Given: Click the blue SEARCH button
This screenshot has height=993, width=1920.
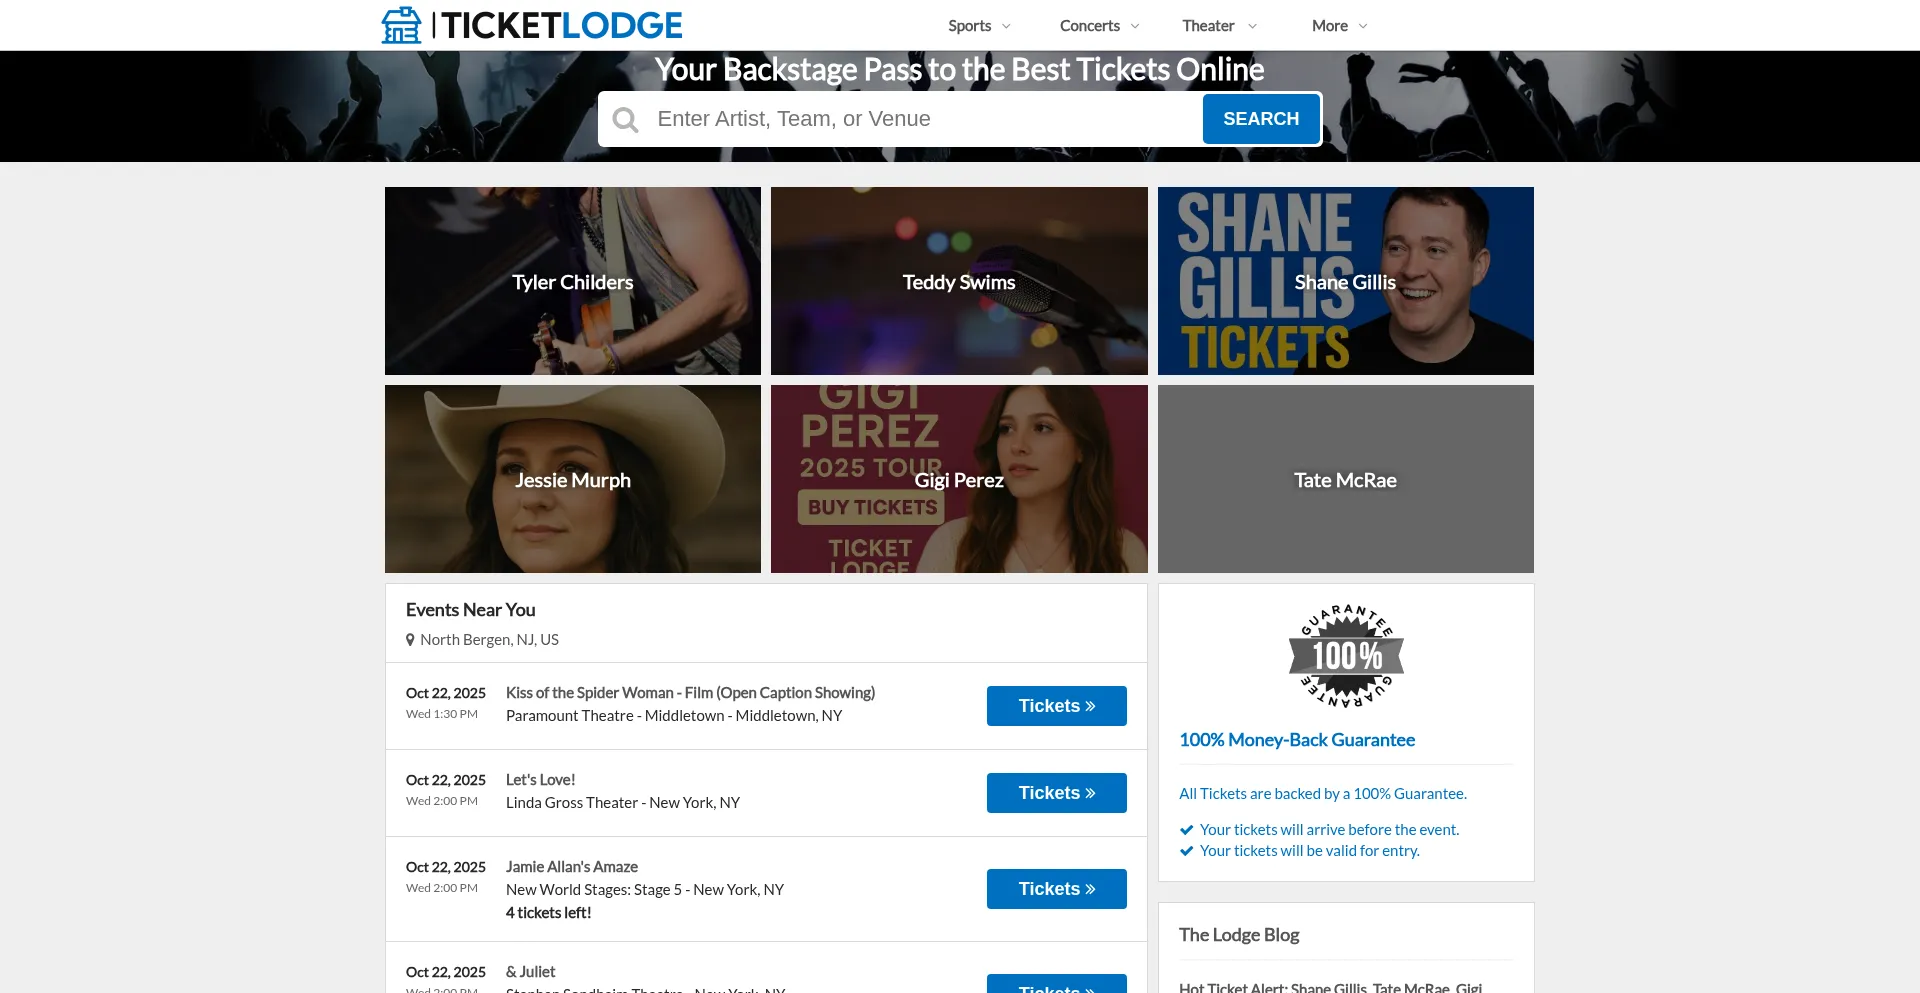Looking at the screenshot, I should click(1261, 119).
